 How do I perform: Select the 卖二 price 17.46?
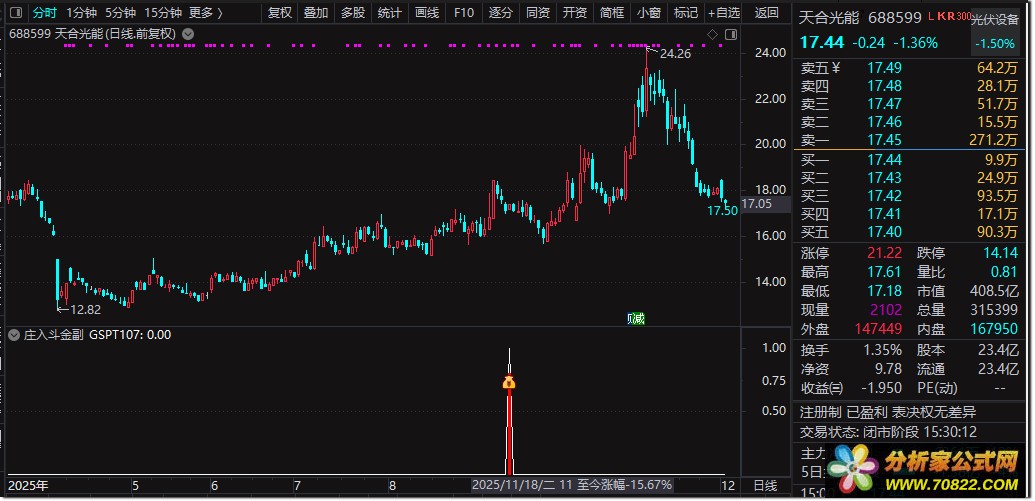tap(885, 122)
